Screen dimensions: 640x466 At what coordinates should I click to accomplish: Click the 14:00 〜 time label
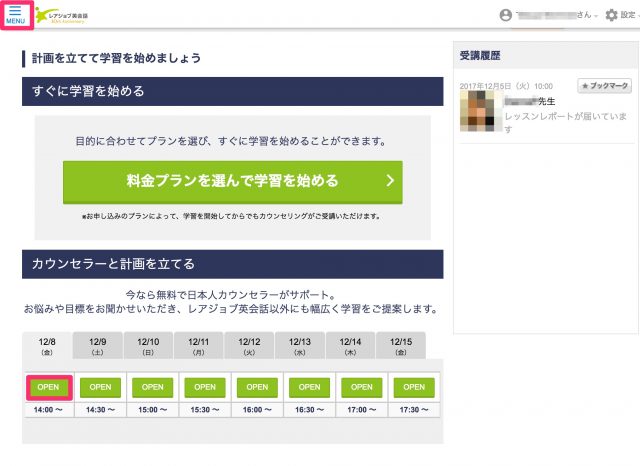tap(48, 410)
